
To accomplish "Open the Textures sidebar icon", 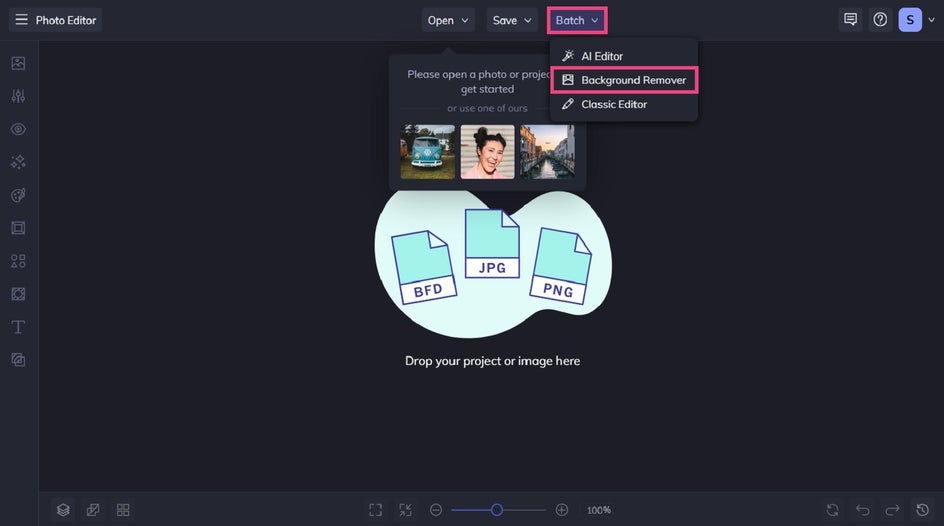I will pyautogui.click(x=18, y=294).
